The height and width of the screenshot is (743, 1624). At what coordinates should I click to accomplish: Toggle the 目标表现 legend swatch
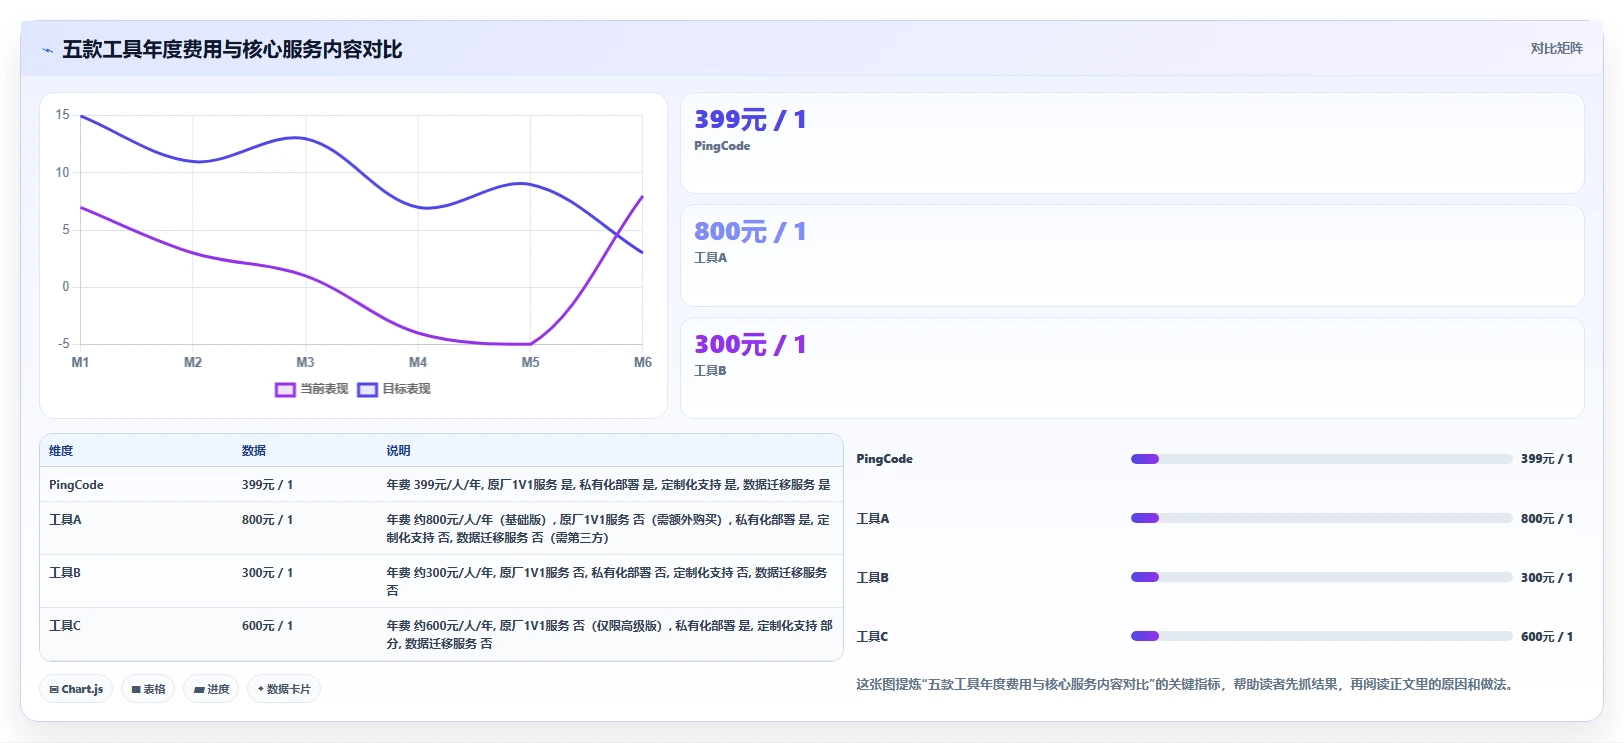tap(367, 389)
